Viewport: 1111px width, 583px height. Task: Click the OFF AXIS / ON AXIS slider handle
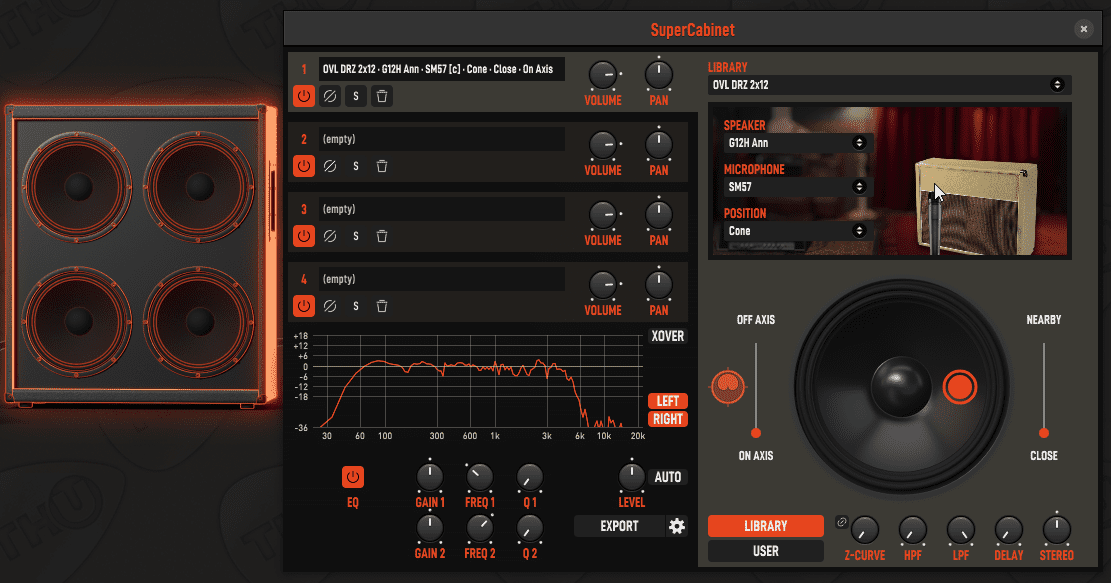[x=756, y=433]
